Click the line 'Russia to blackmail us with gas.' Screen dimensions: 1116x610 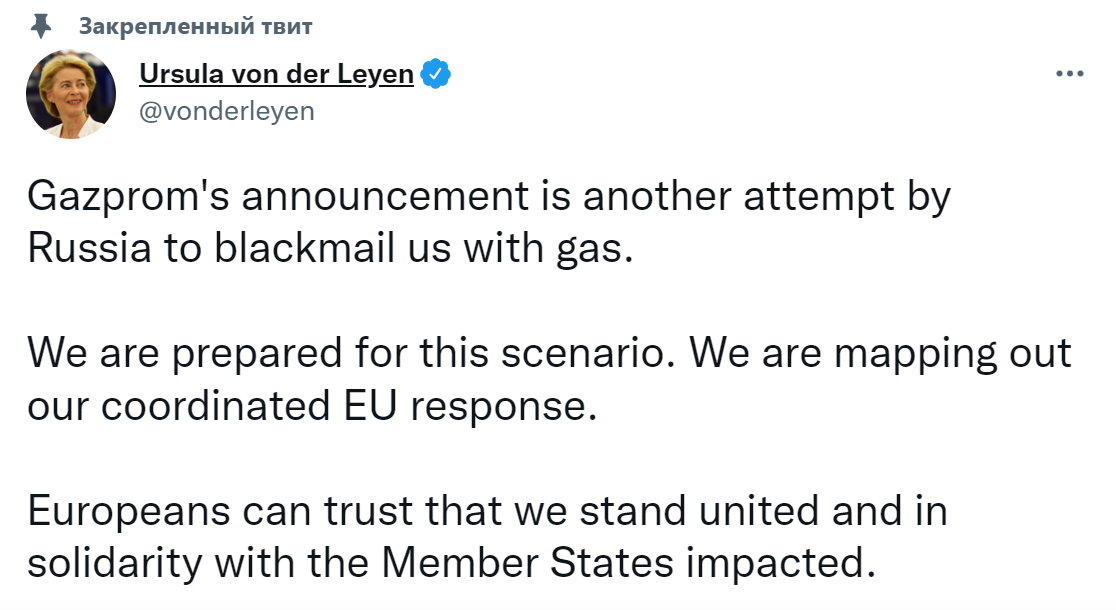tap(330, 249)
